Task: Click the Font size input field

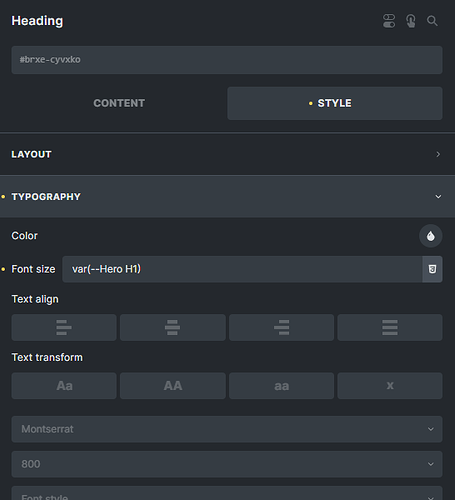Action: [242, 269]
